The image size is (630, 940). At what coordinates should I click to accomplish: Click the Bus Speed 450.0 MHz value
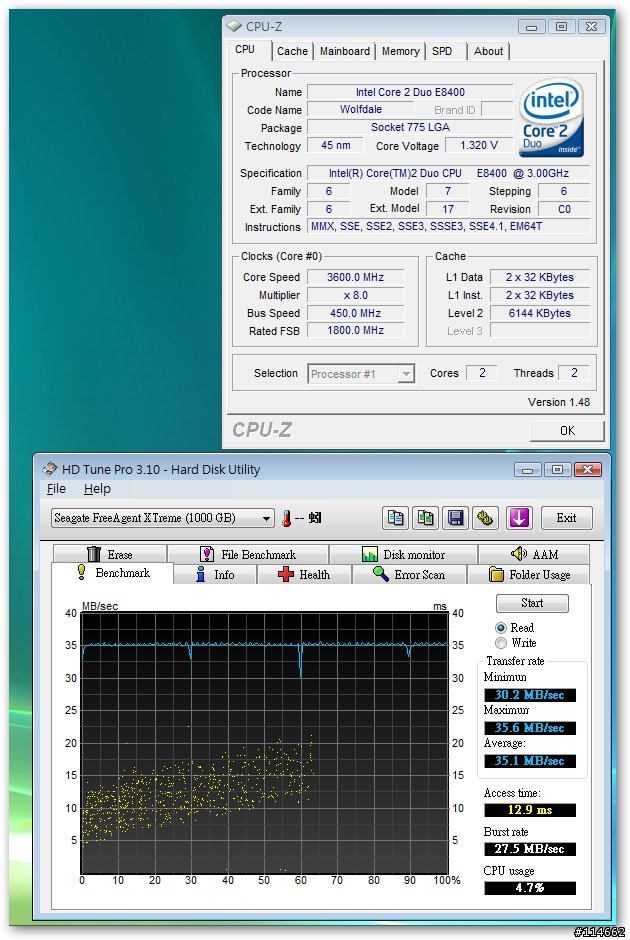pyautogui.click(x=355, y=313)
